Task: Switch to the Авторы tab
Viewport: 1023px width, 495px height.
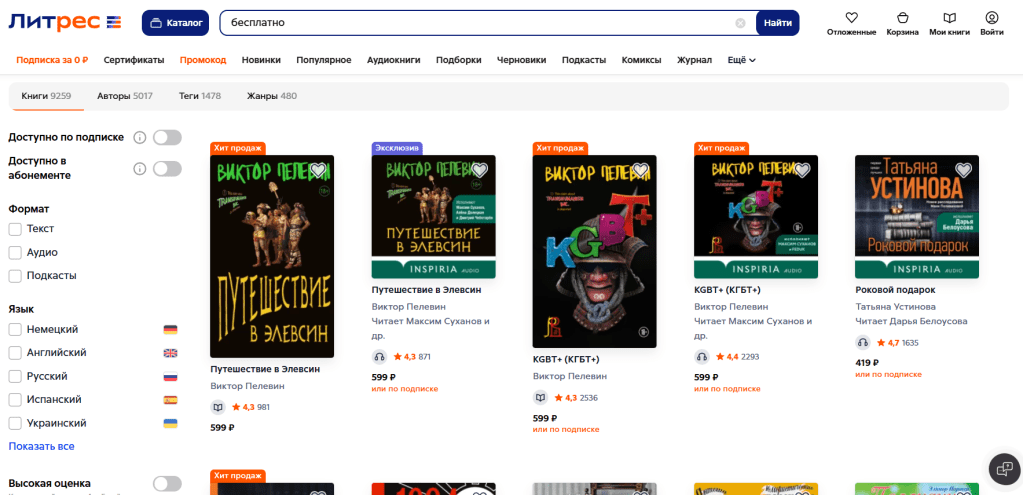Action: coord(124,96)
